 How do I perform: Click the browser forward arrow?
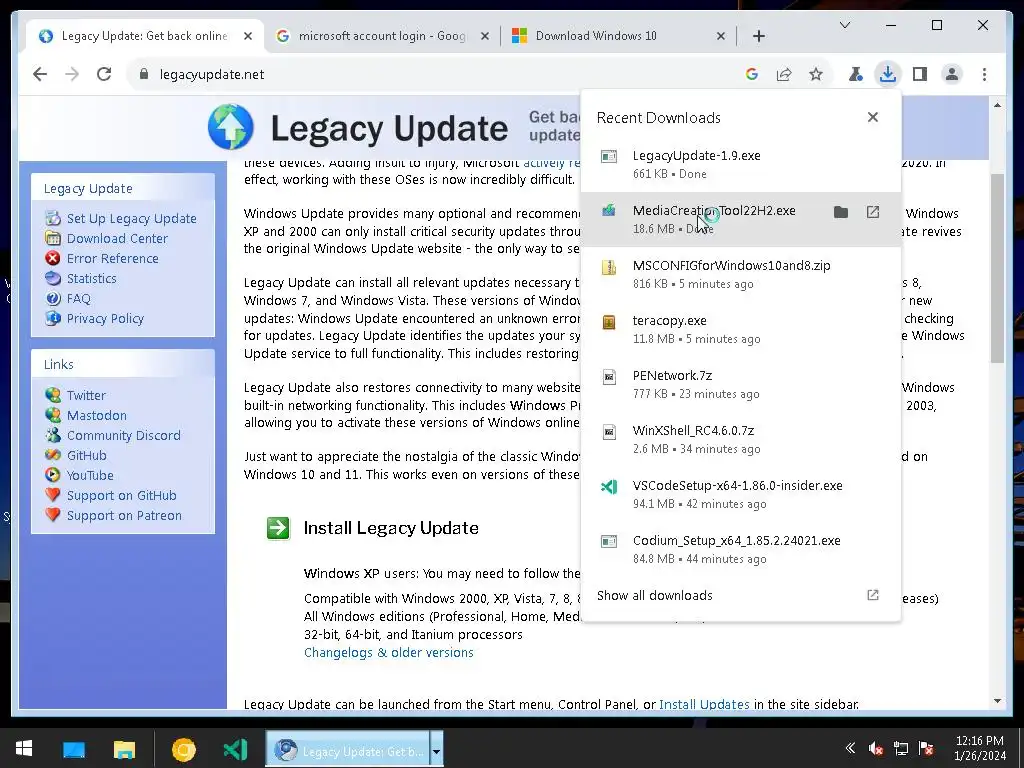72,74
